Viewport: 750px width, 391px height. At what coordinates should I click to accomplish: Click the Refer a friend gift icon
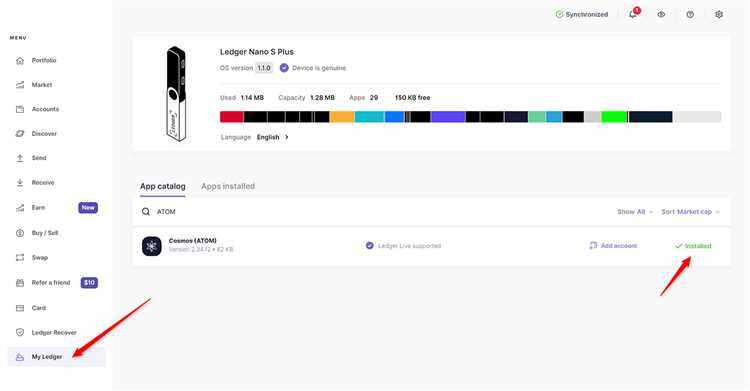pos(20,283)
